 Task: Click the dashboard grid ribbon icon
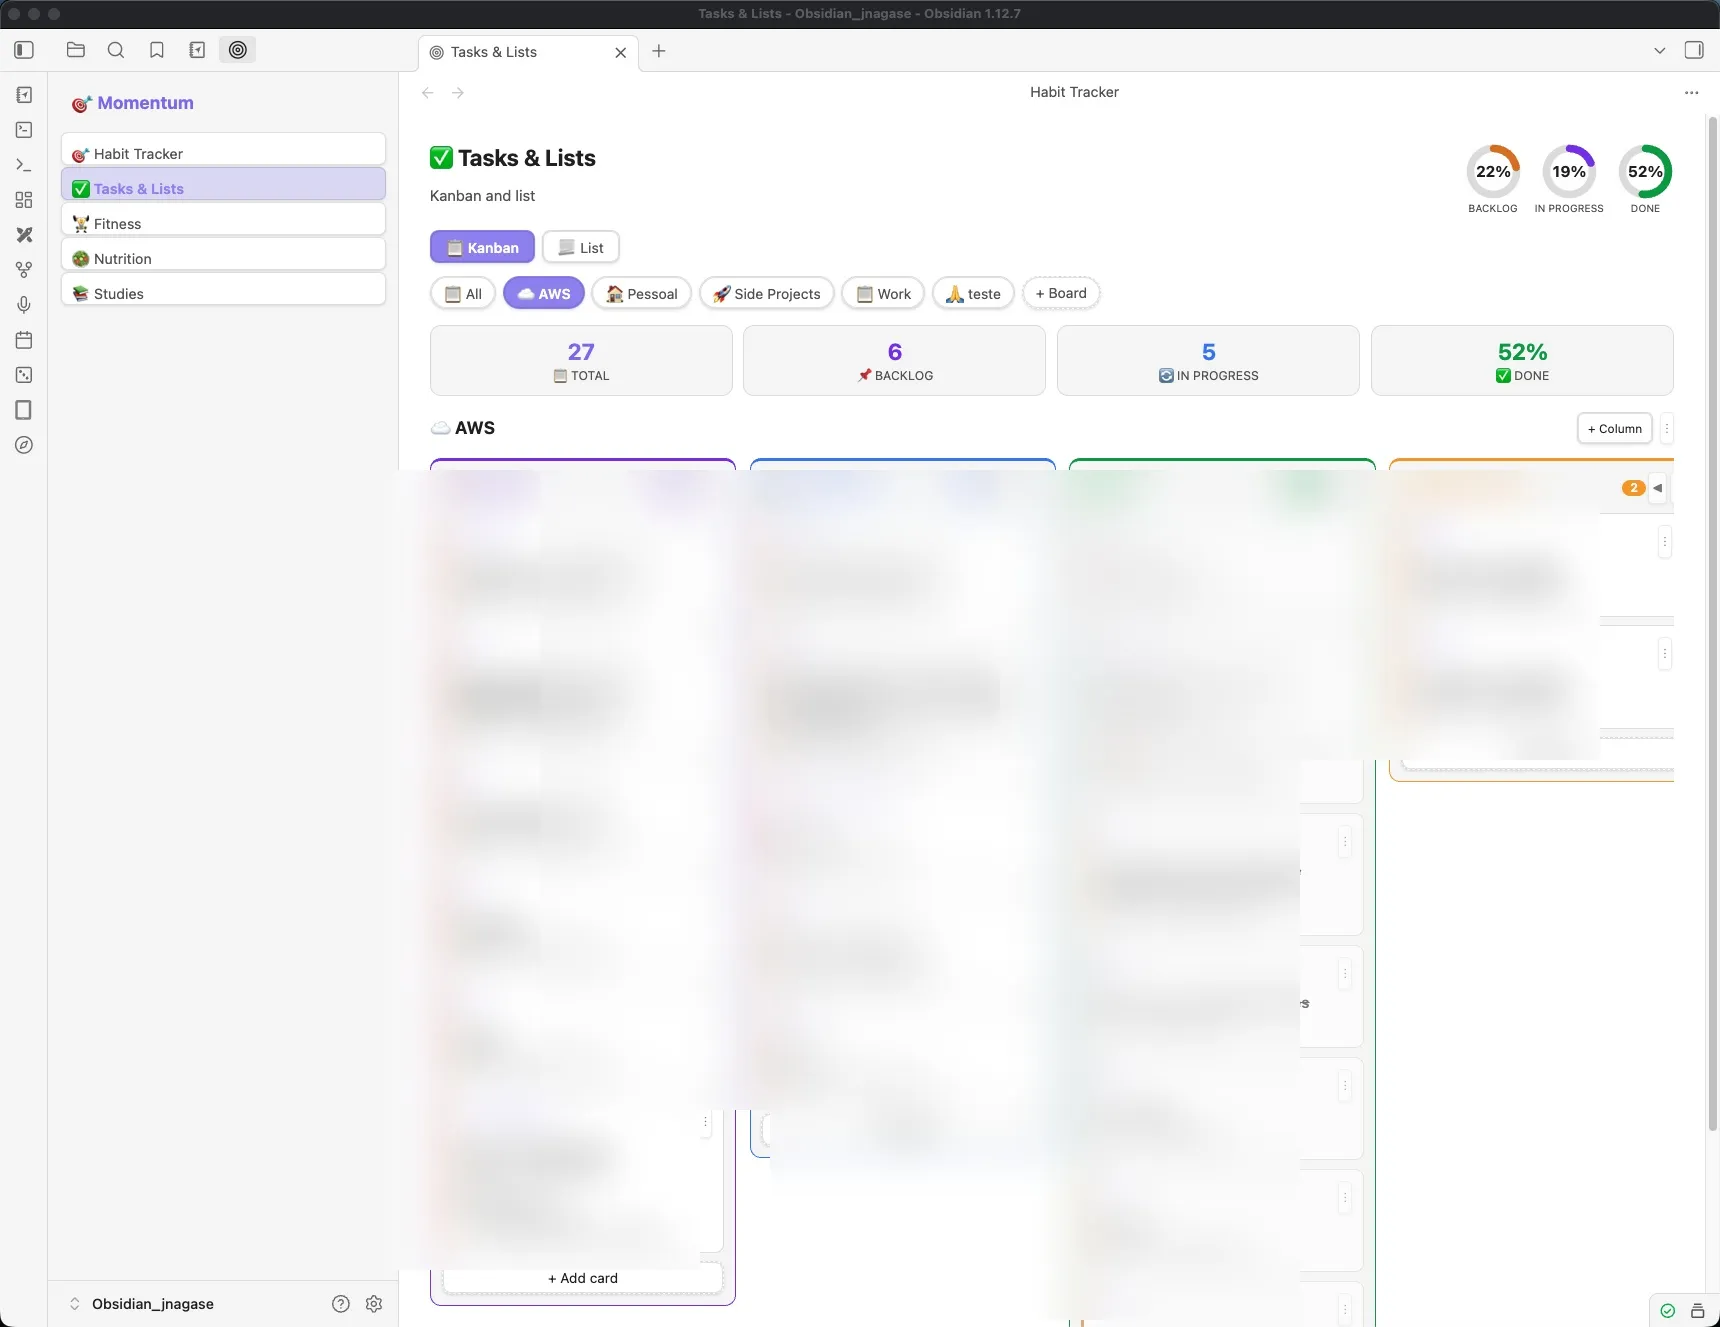click(24, 200)
